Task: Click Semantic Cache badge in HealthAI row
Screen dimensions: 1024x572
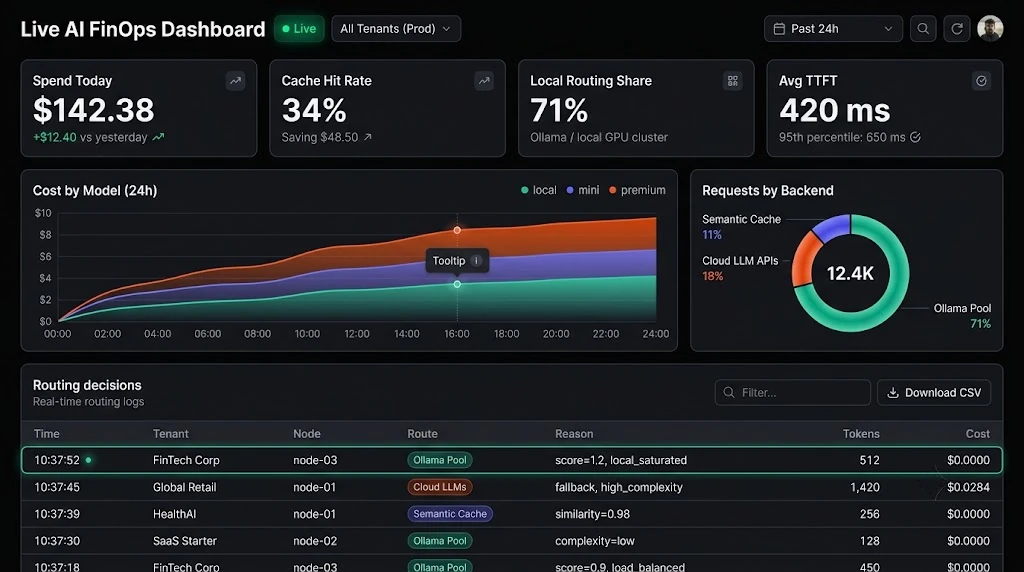Action: coord(450,514)
